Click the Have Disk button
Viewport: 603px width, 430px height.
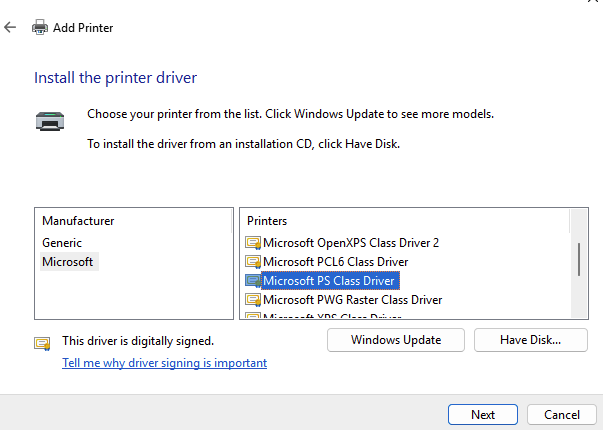(x=530, y=340)
